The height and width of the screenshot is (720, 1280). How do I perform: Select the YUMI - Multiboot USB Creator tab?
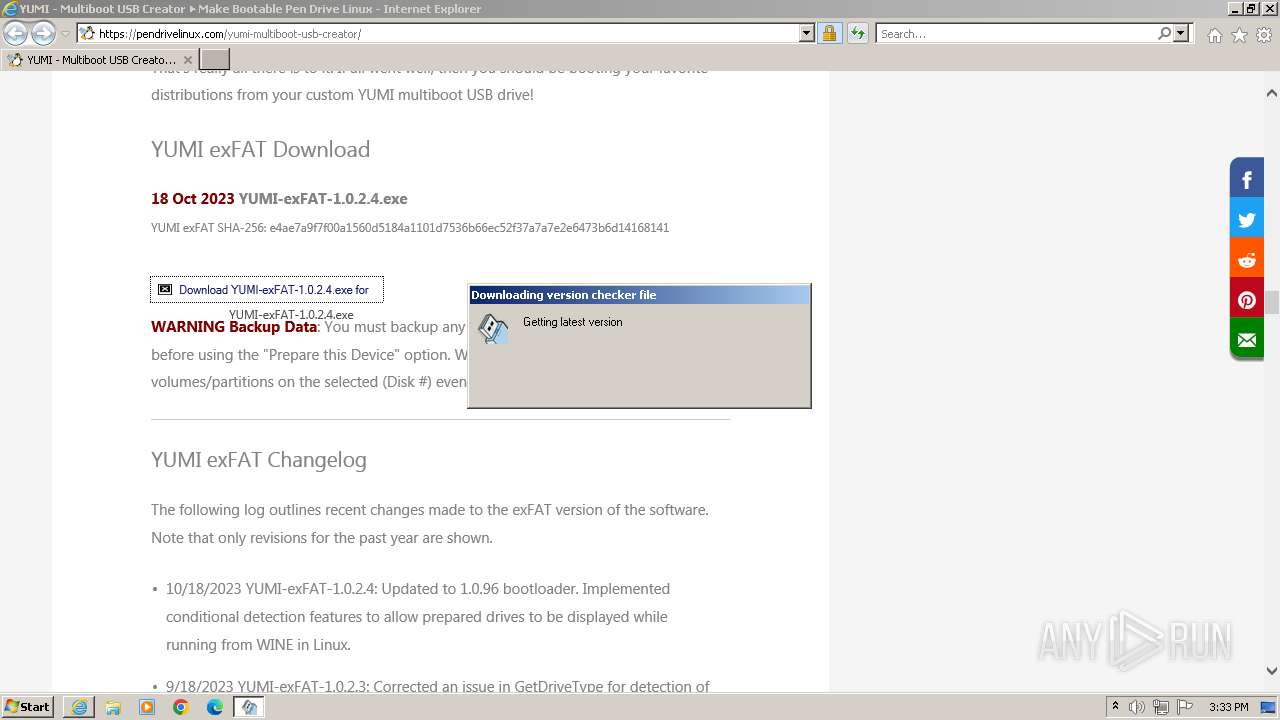[100, 60]
